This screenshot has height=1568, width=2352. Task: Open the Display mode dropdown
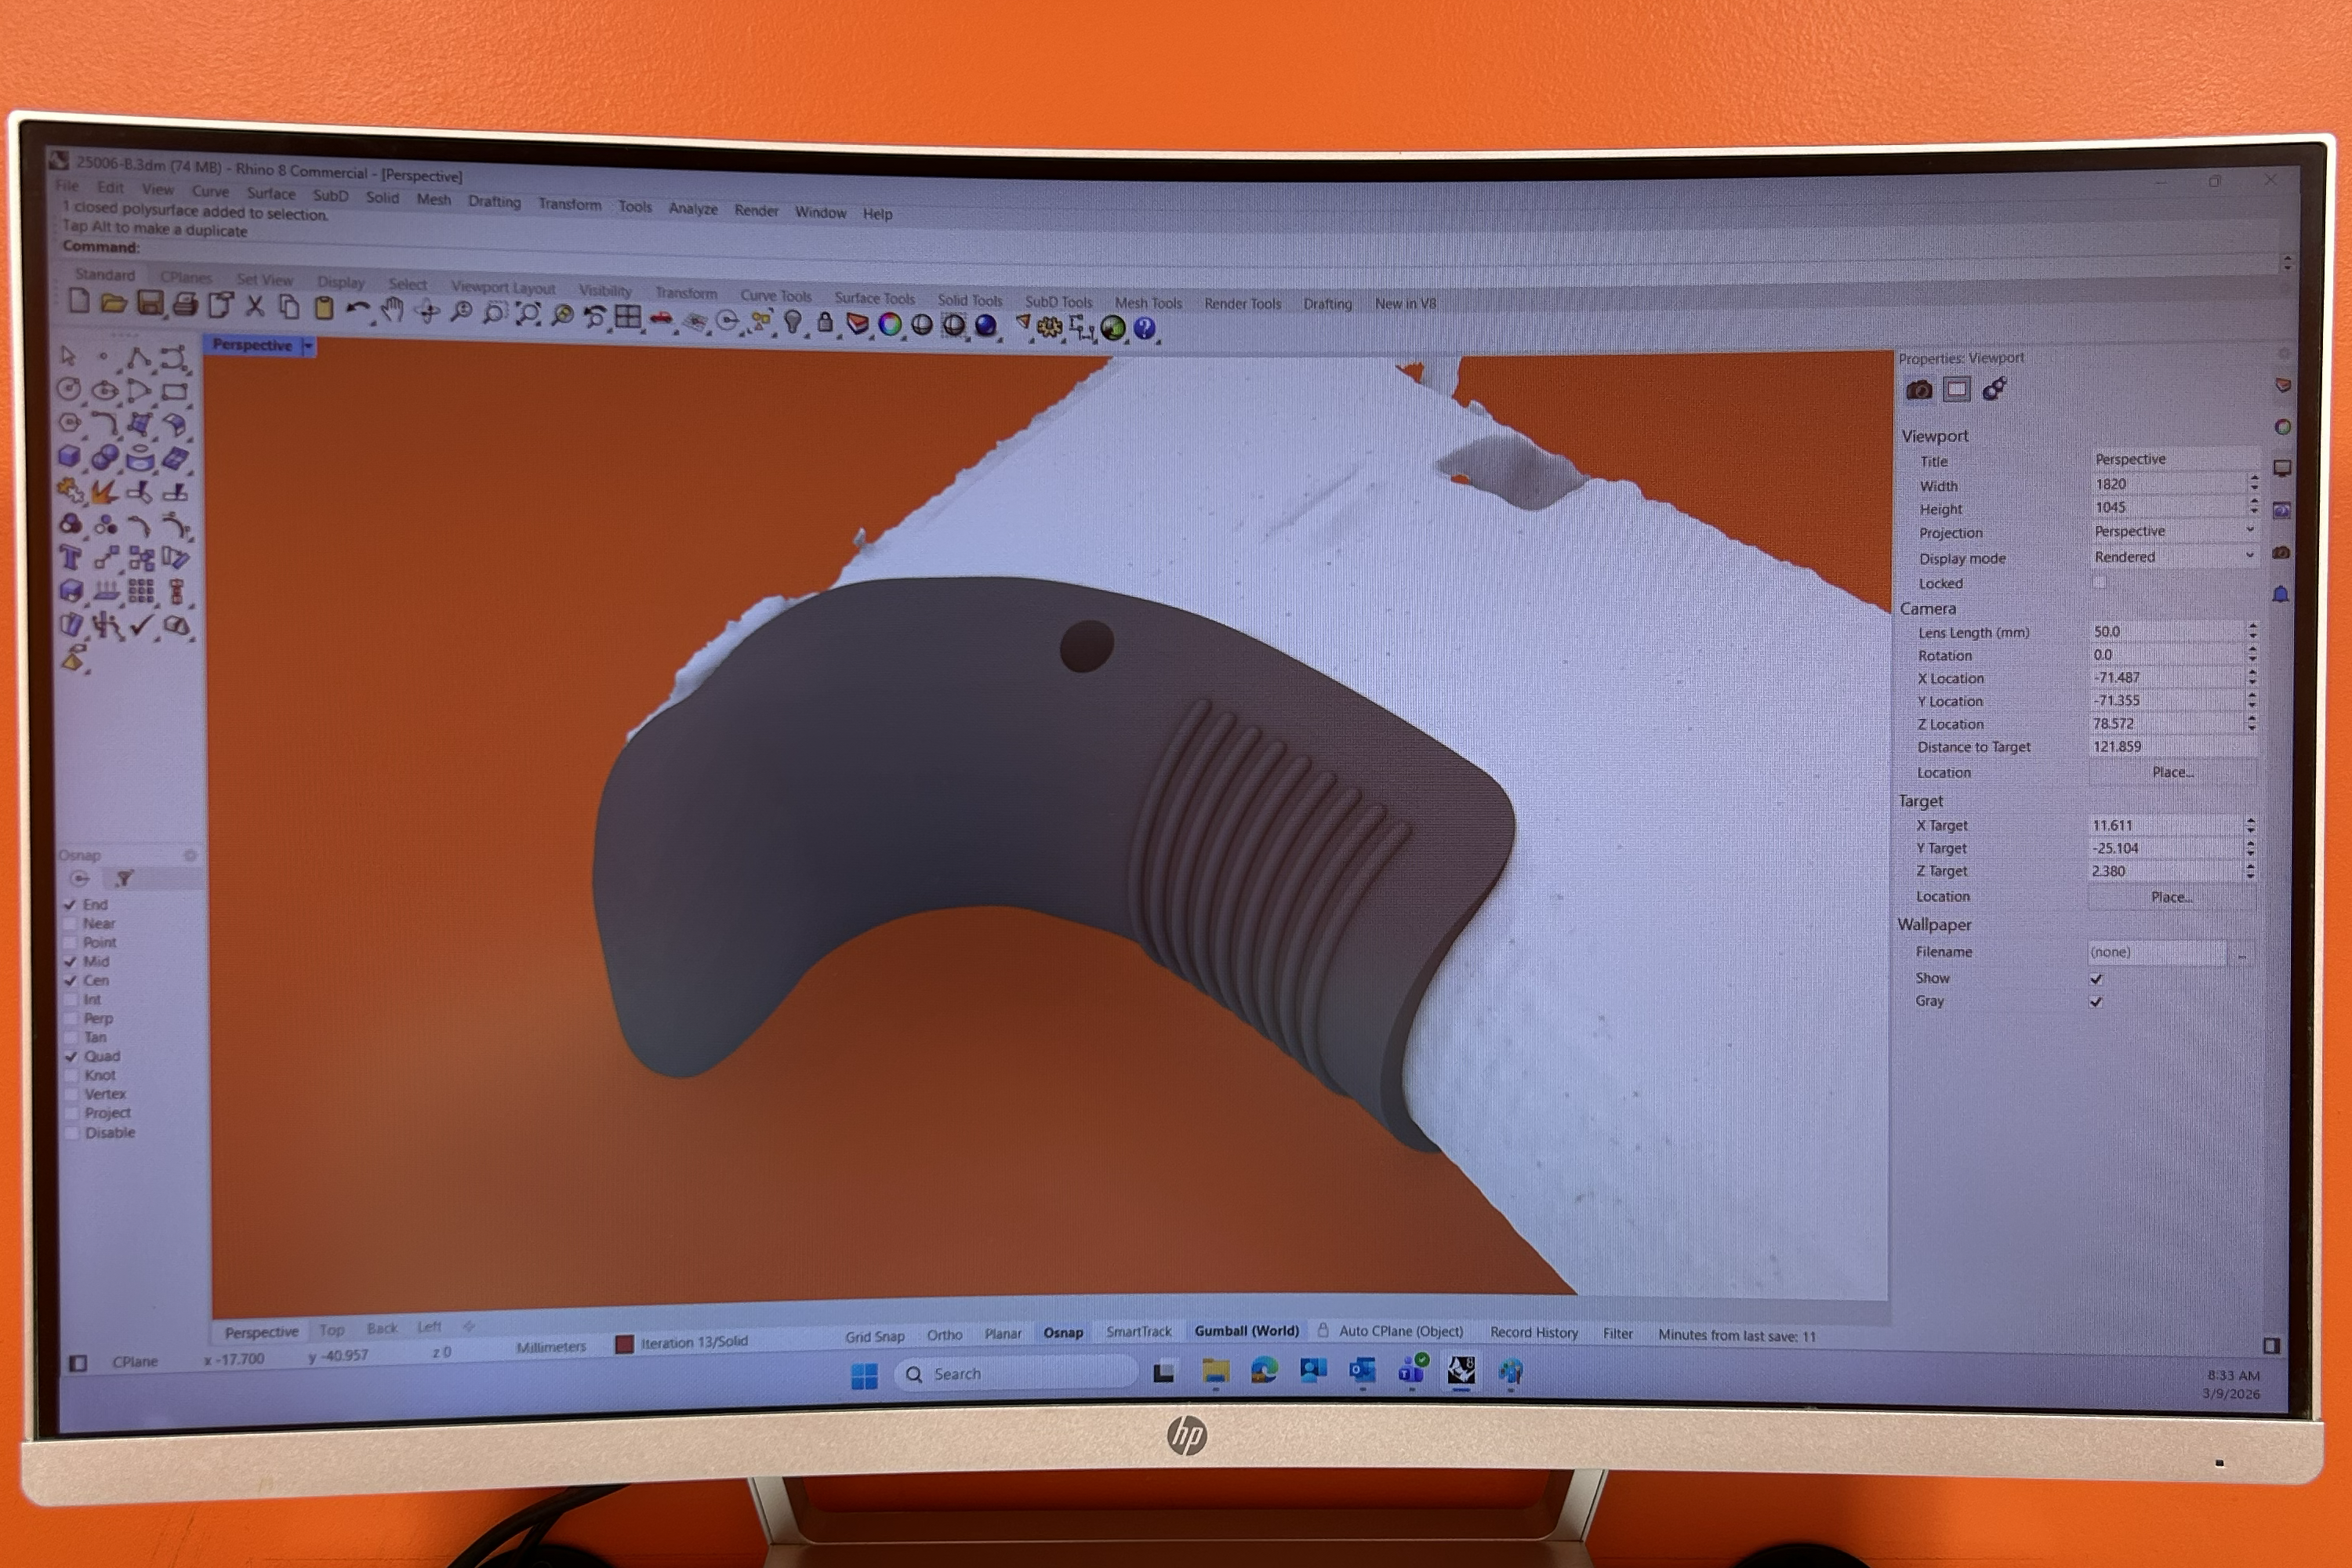[2249, 557]
